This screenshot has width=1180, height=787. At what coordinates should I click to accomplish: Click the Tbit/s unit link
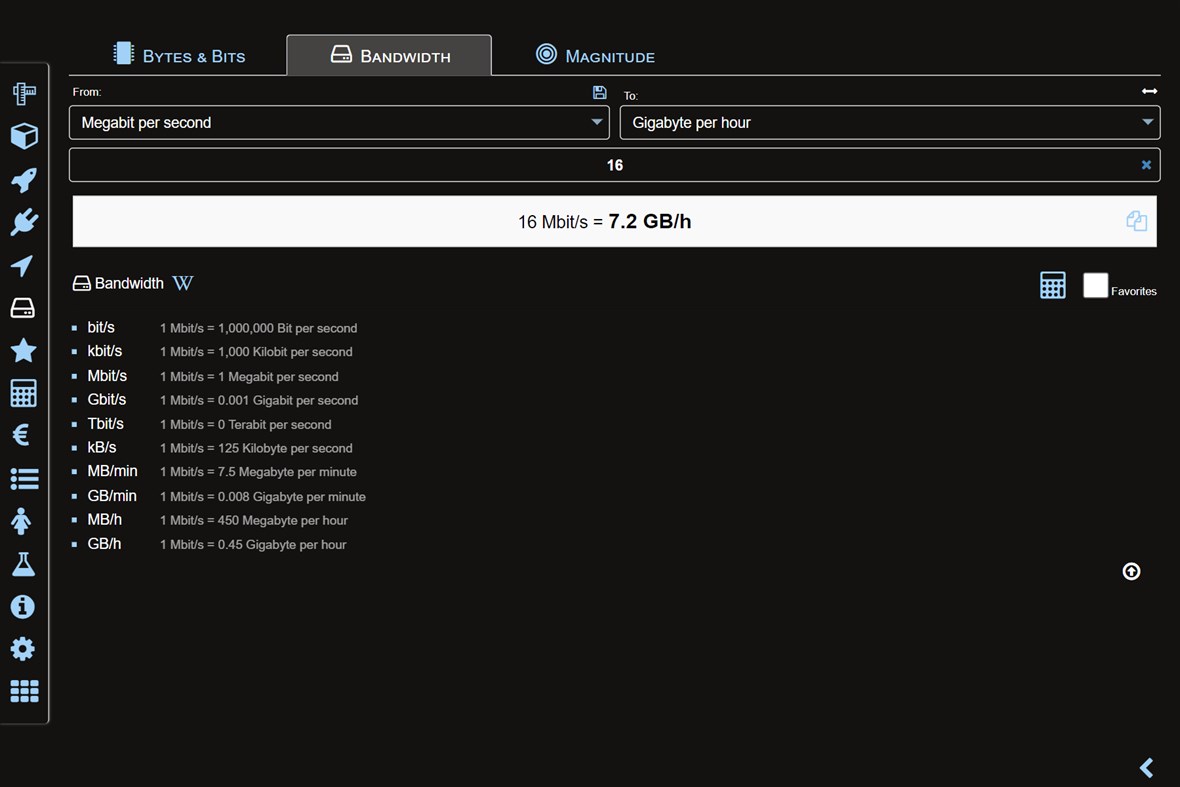(x=105, y=424)
